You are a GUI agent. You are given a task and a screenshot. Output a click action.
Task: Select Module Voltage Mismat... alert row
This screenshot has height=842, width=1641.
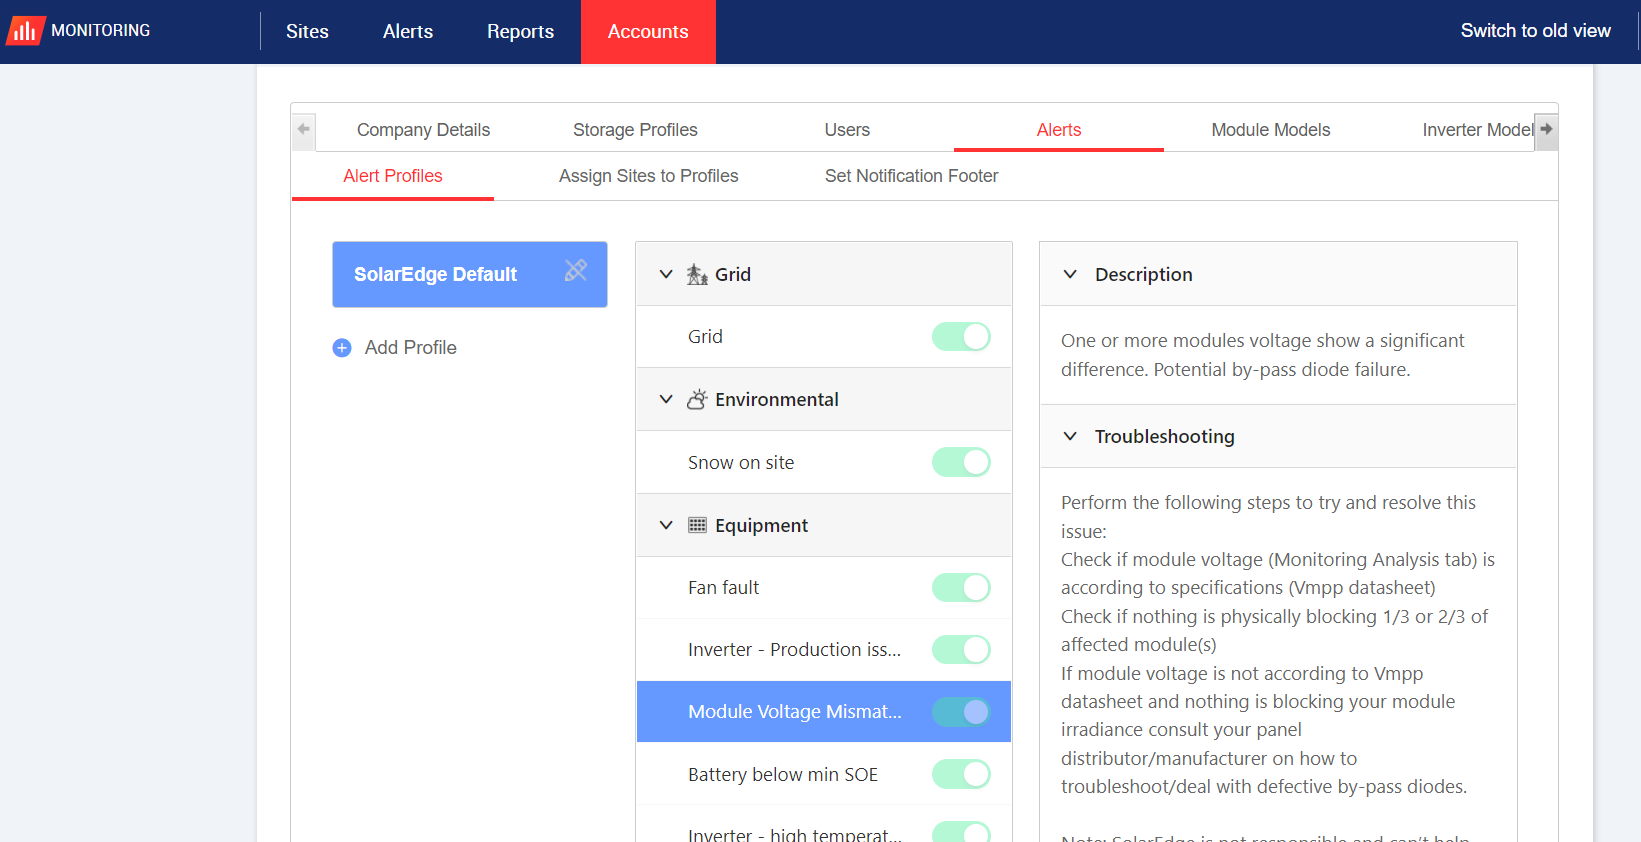pos(824,712)
